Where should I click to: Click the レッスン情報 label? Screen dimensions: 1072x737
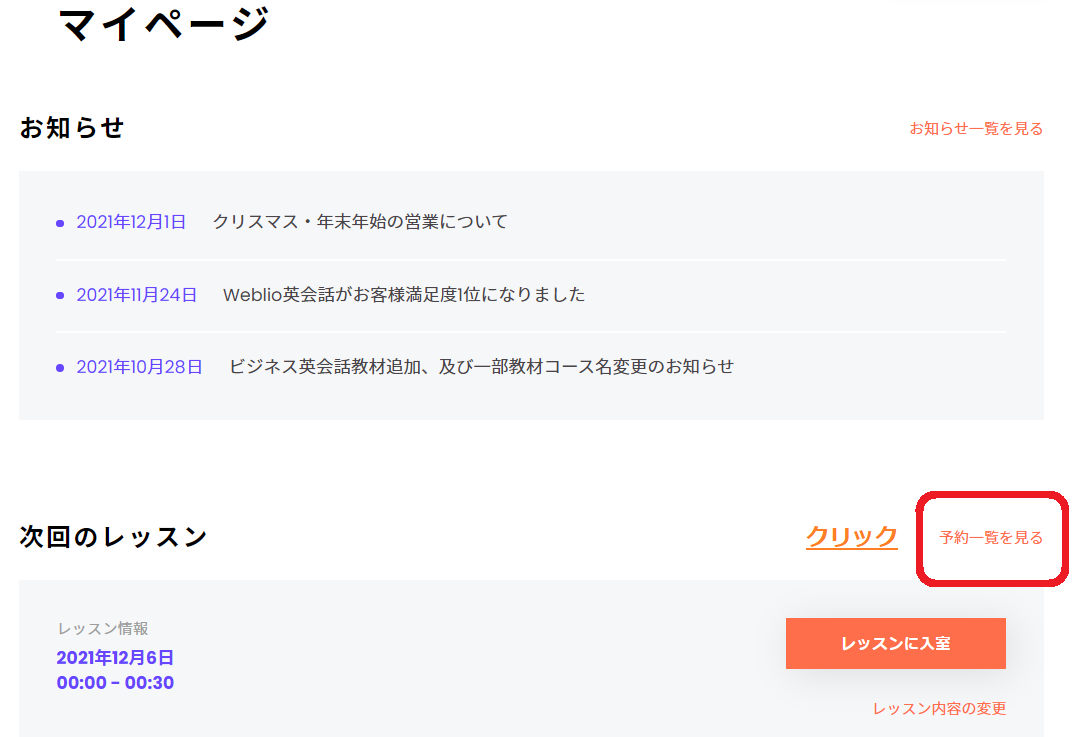[103, 629]
